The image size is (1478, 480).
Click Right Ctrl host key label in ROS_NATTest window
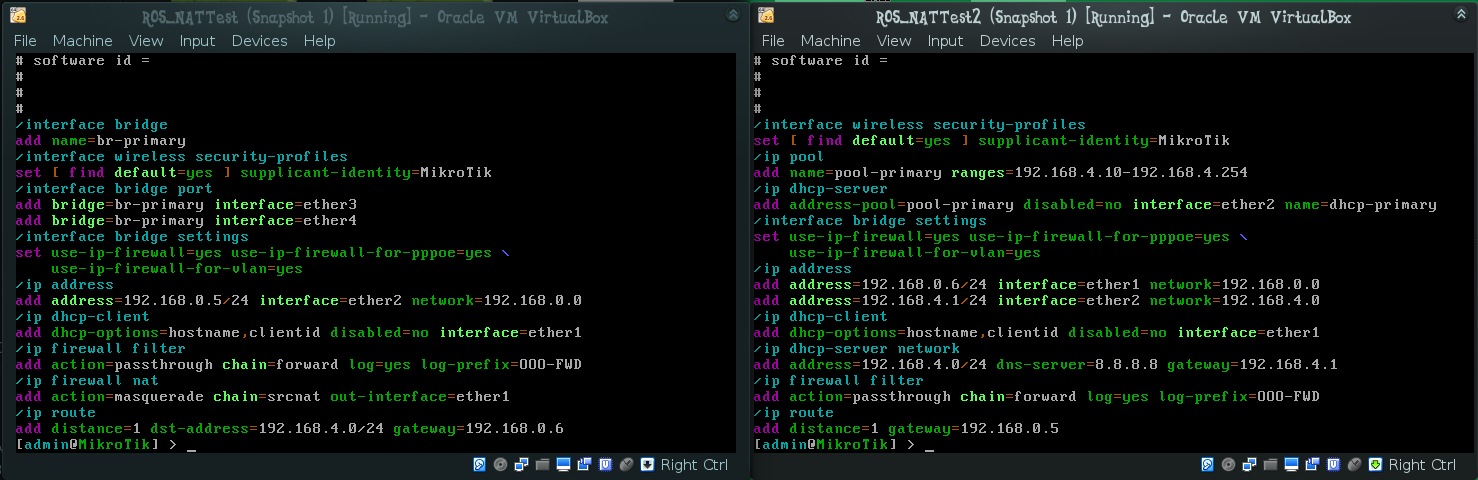694,465
